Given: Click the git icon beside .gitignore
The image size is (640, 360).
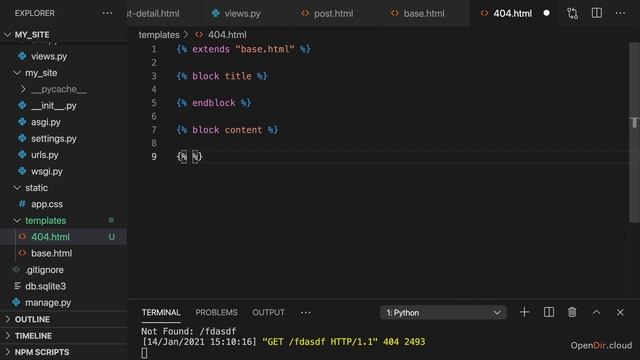Looking at the screenshot, I should (x=16, y=269).
